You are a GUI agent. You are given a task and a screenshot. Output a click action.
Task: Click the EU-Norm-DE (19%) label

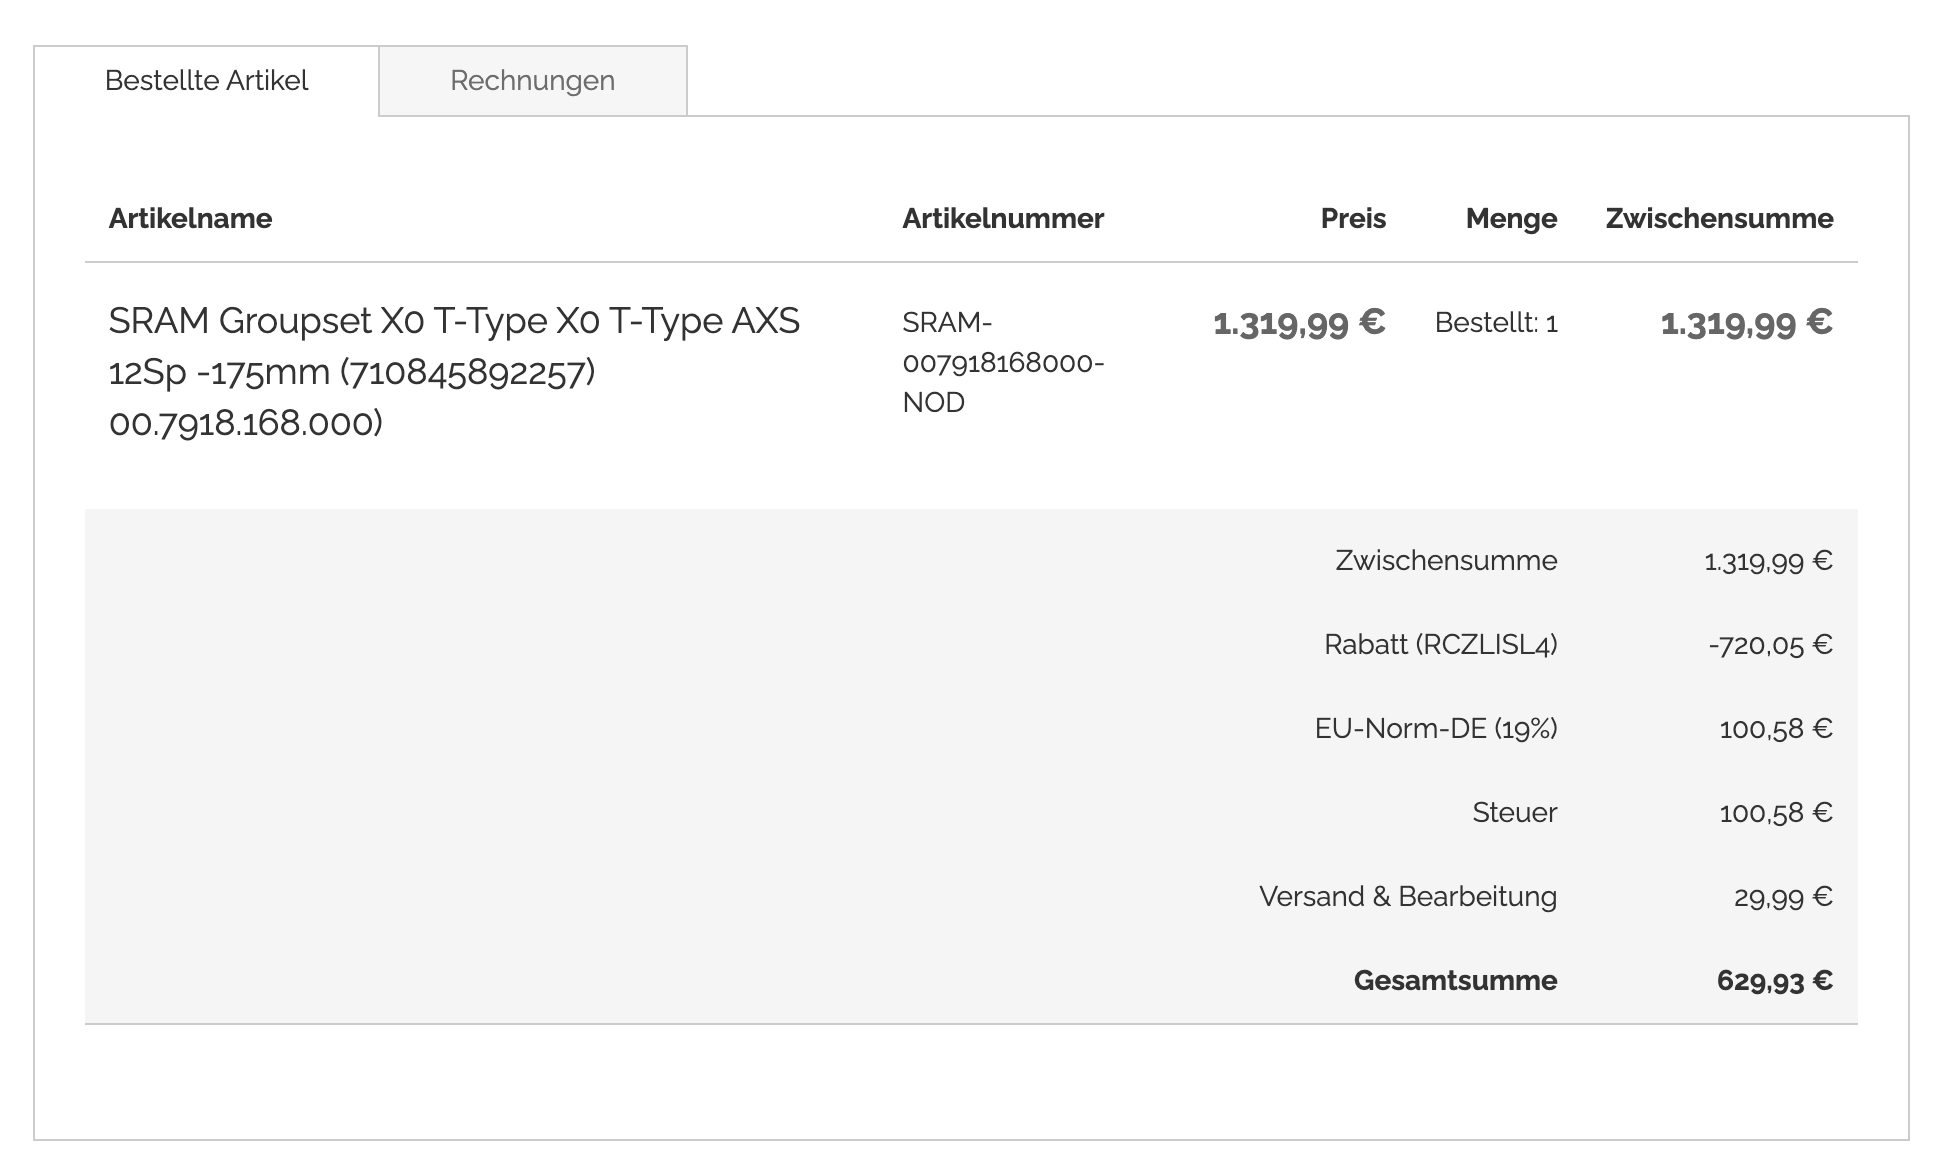(1435, 729)
